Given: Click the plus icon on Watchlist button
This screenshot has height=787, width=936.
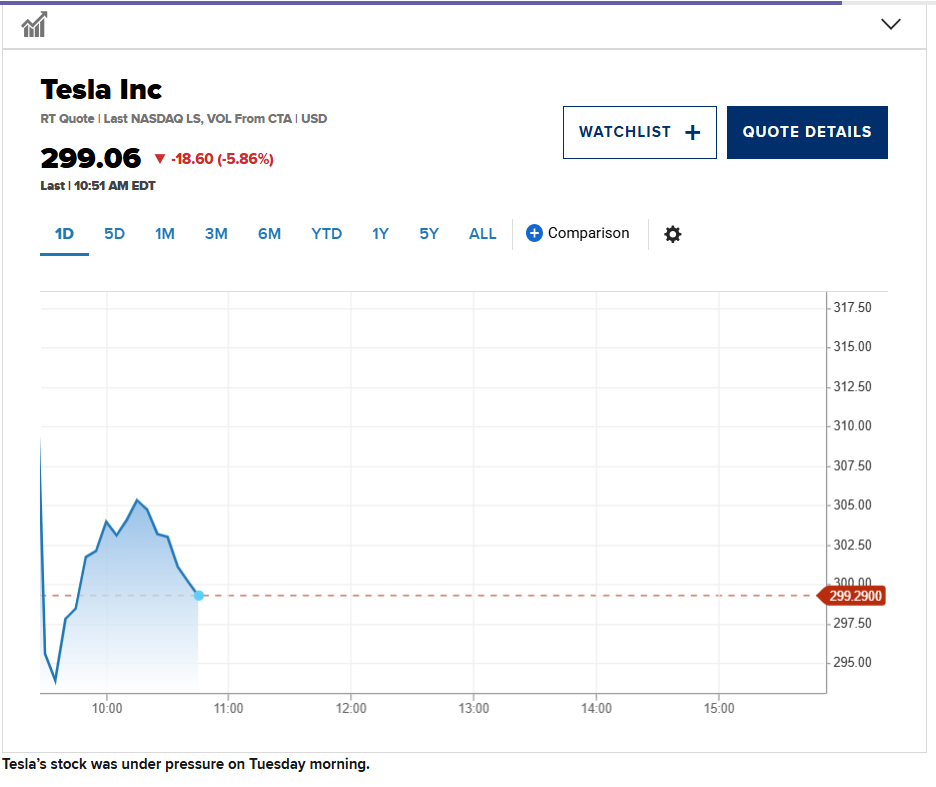Looking at the screenshot, I should pos(692,133).
